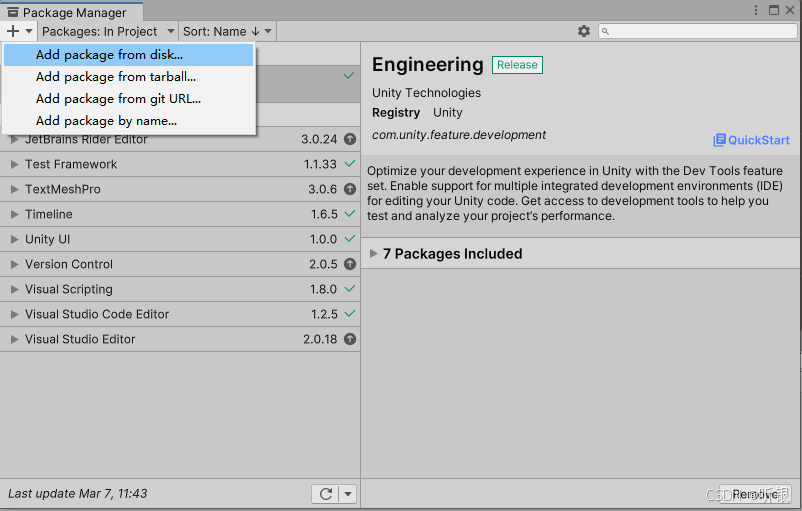Select the Version Control package
The image size is (802, 511).
point(180,264)
